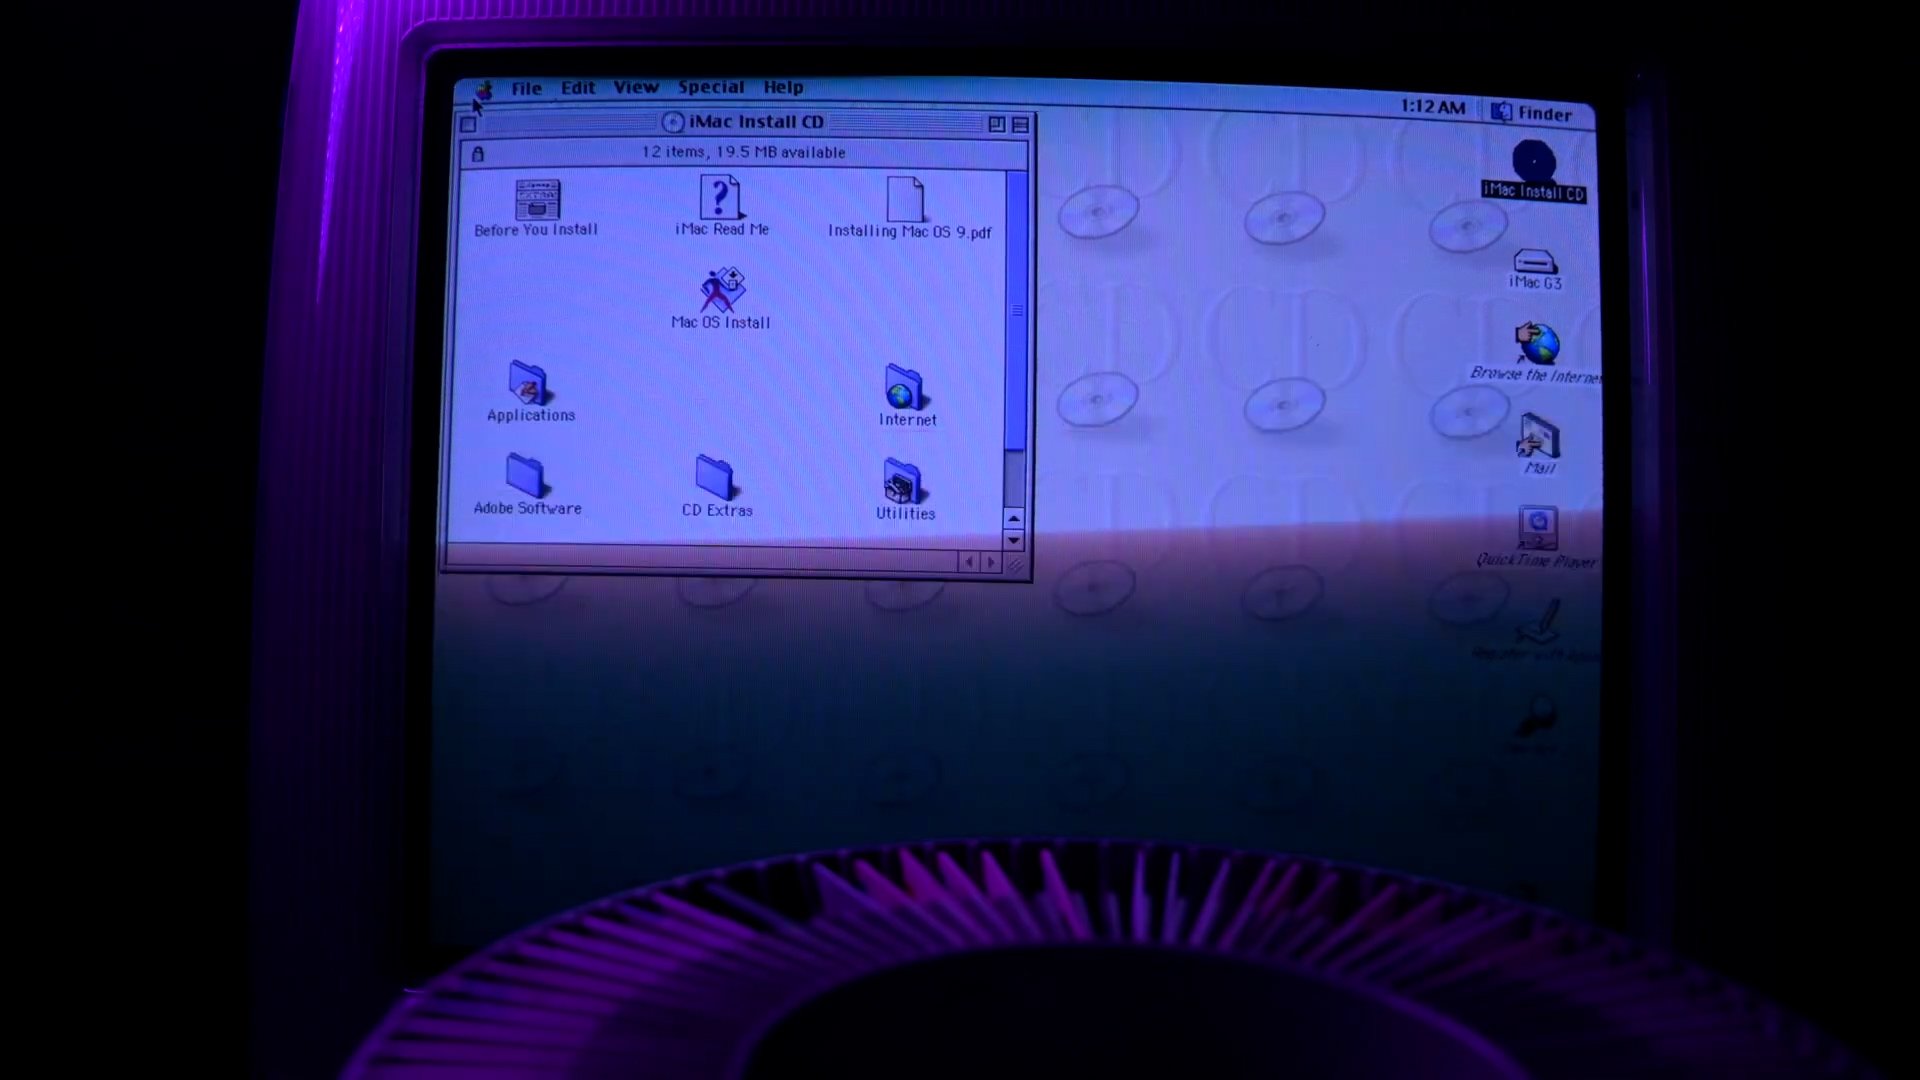Viewport: 1920px width, 1080px height.
Task: Select the Before You Install icon
Action: pos(537,208)
